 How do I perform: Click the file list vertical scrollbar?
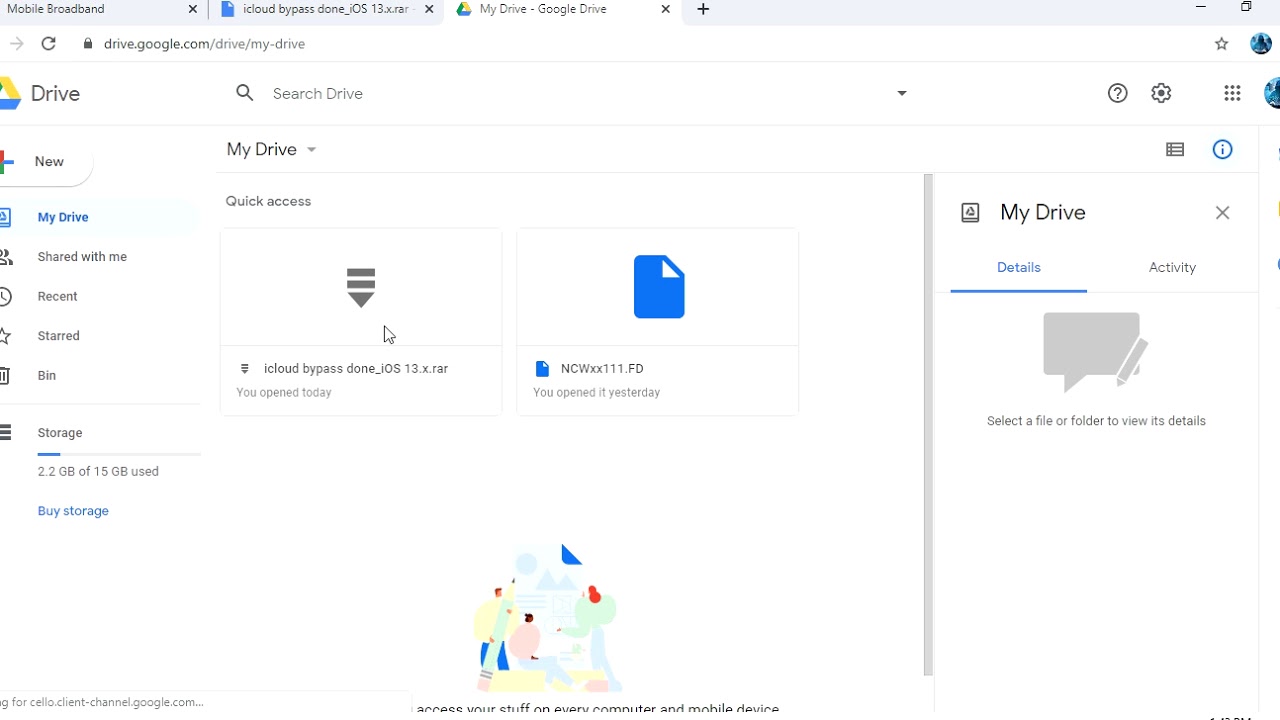(928, 425)
